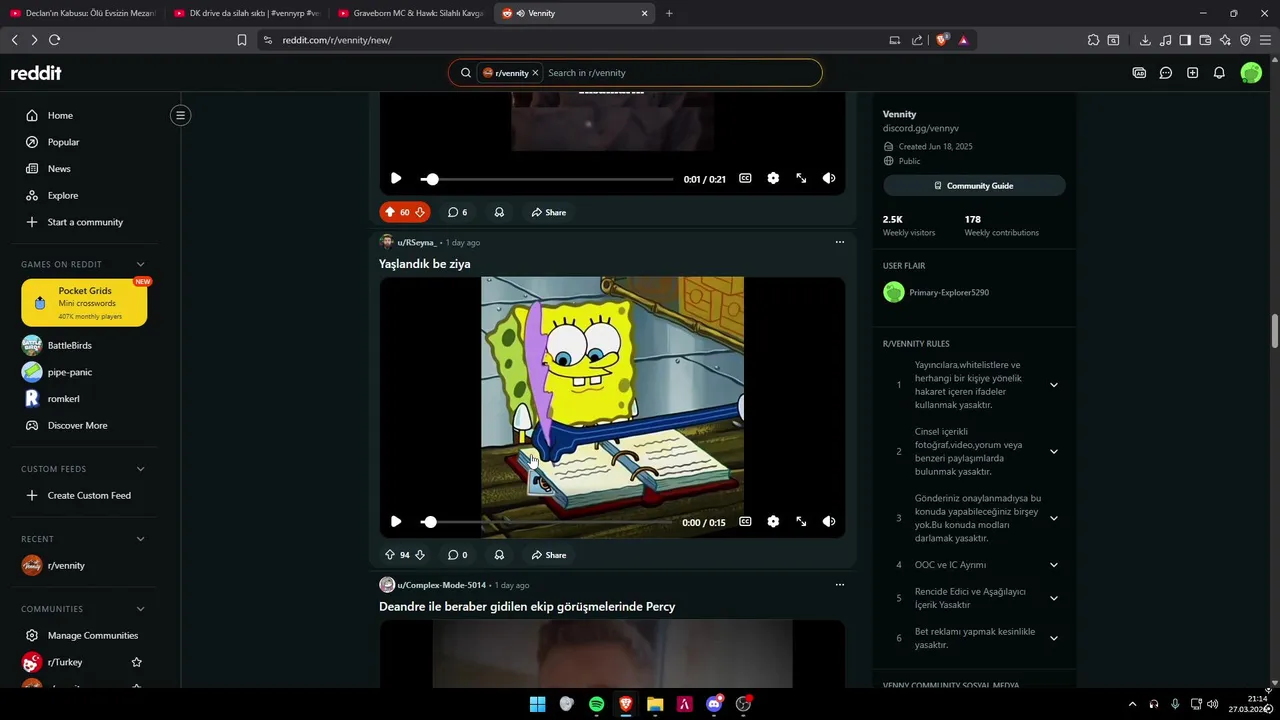The width and height of the screenshot is (1280, 720).
Task: Expand rule 4 OOC ve IC Ayrımı
Action: (x=1053, y=565)
